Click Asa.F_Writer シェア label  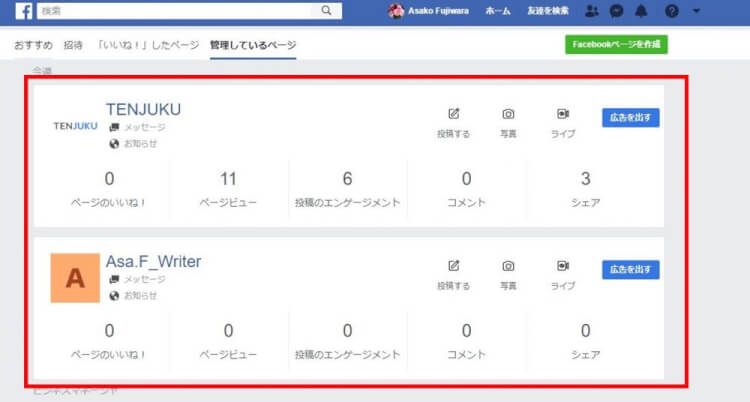[x=585, y=355]
